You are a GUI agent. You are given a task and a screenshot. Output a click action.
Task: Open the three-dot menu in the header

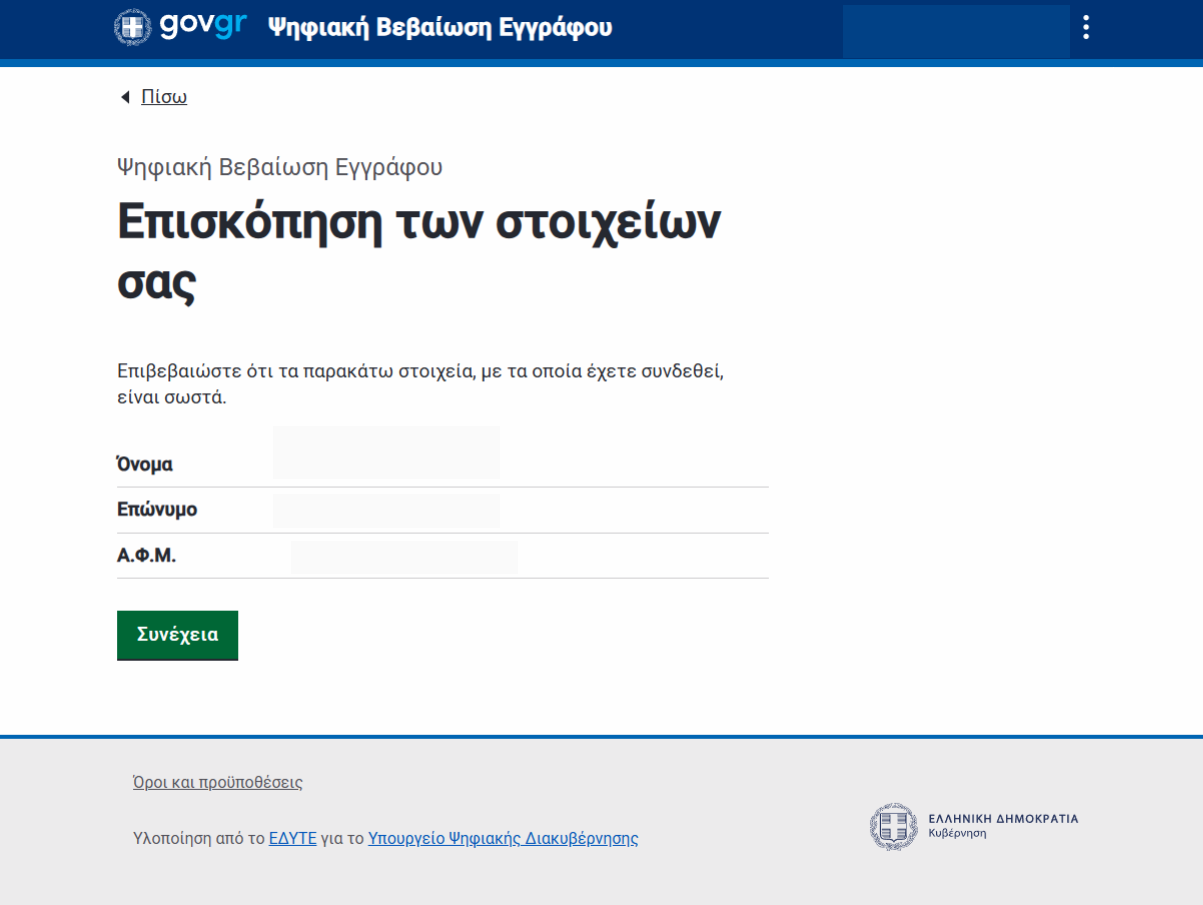pyautogui.click(x=1085, y=27)
